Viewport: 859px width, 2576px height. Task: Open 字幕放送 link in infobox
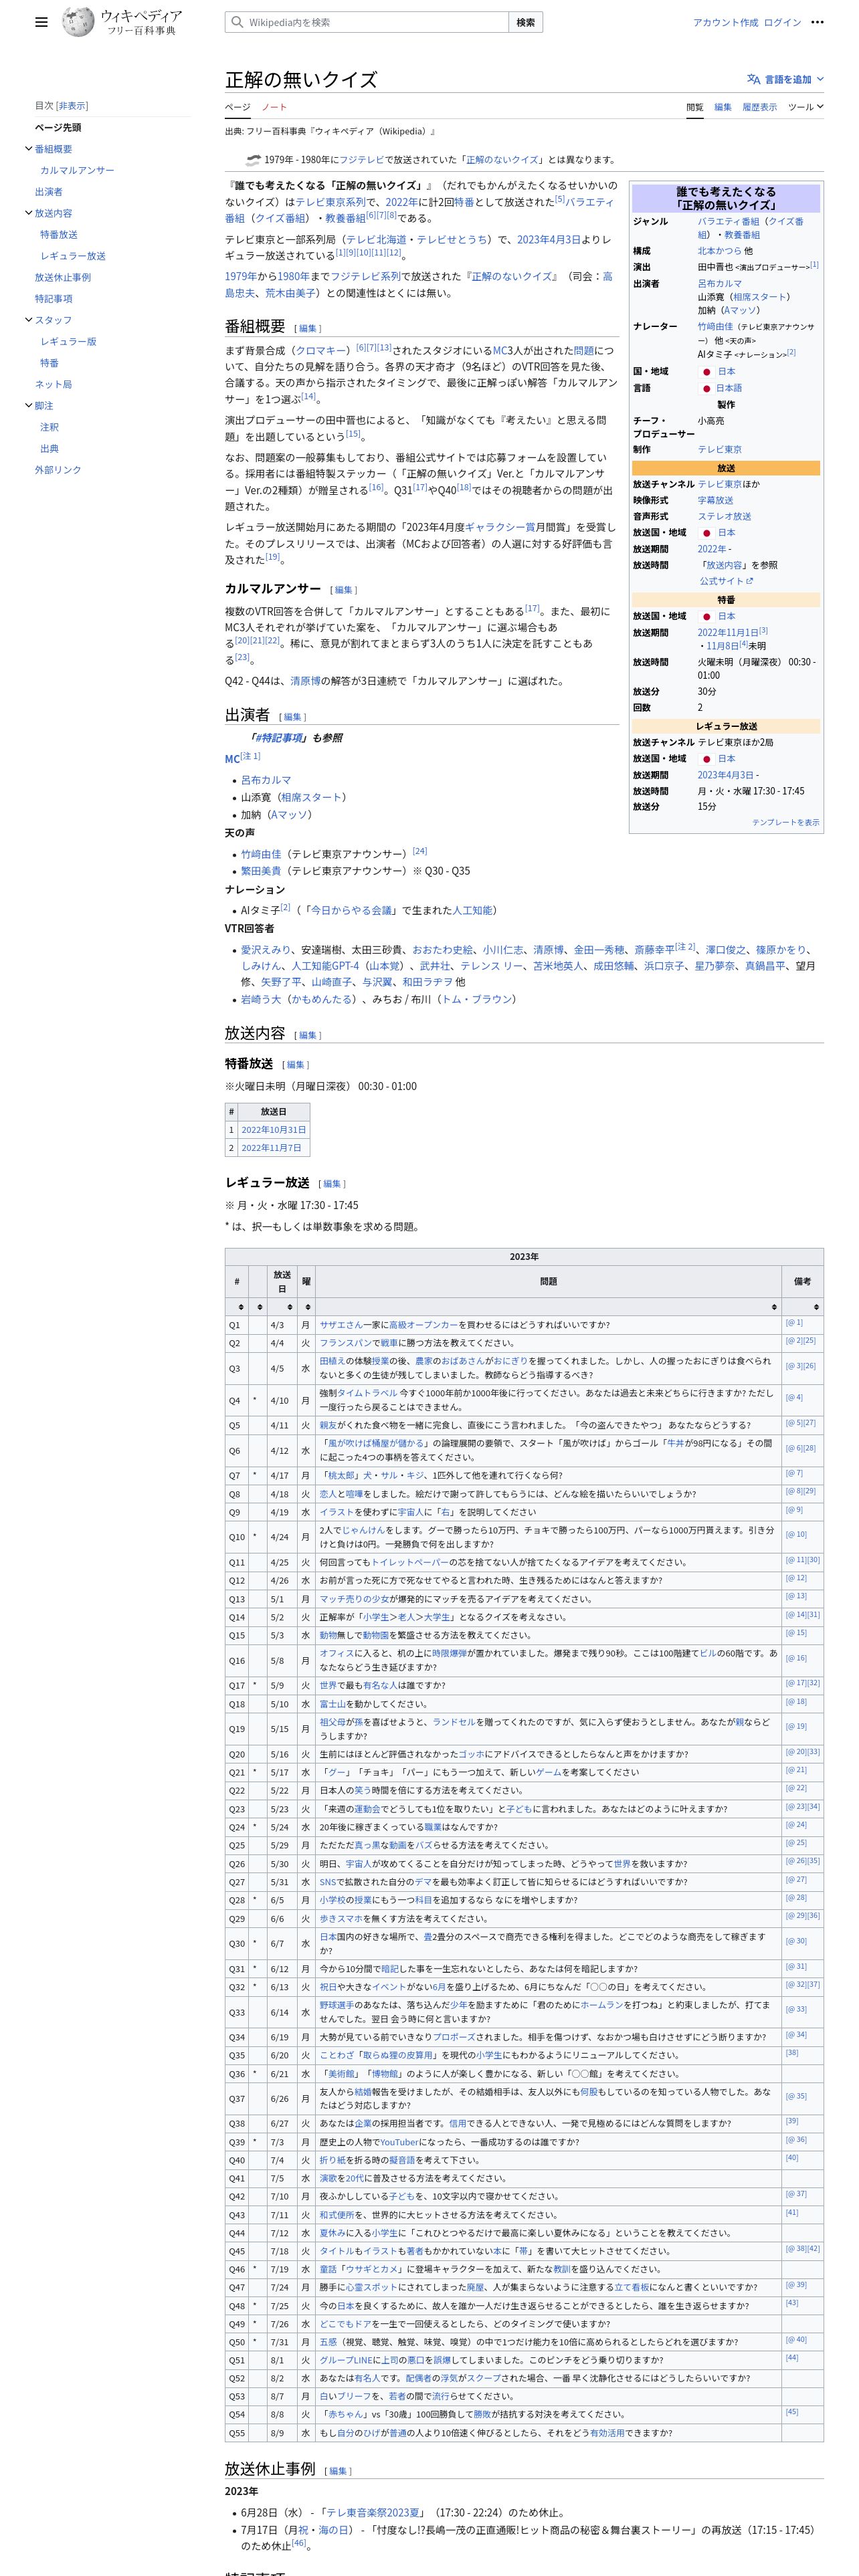click(715, 500)
